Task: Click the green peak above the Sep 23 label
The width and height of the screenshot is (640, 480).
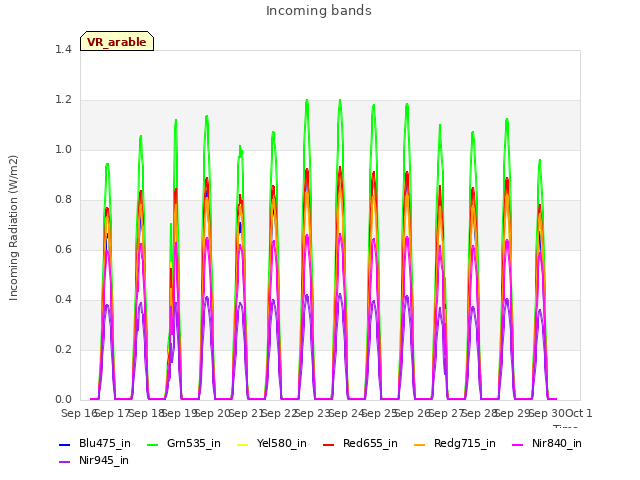Action: coord(307,100)
